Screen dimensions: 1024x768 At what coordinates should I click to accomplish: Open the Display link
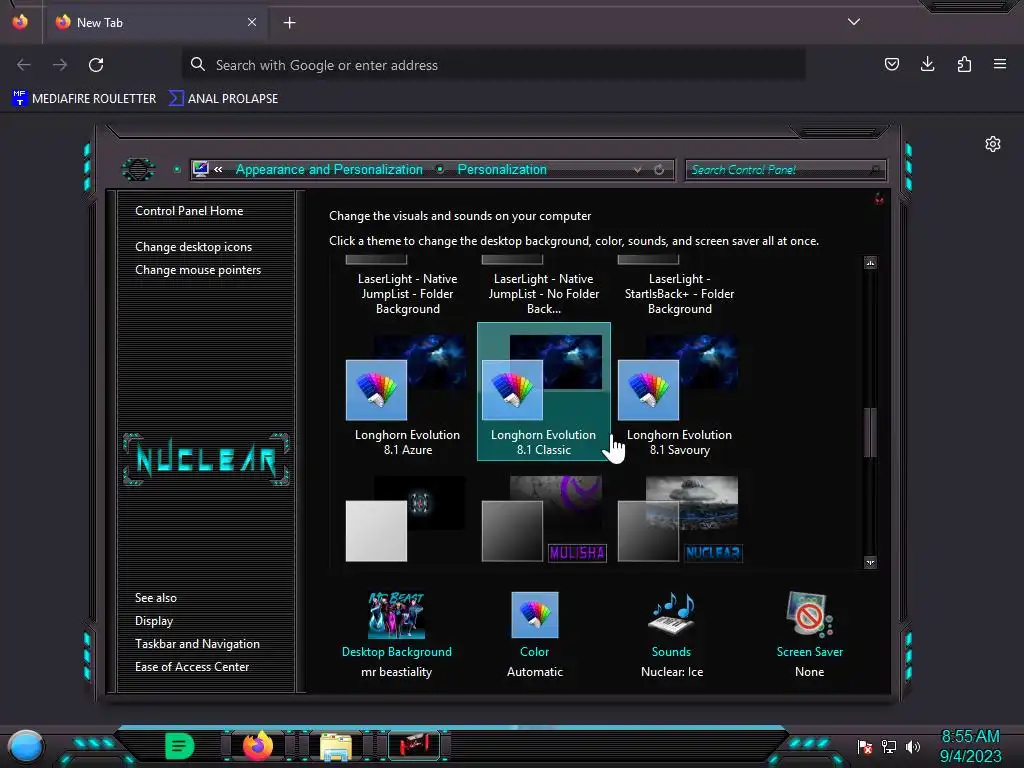[x=153, y=621]
